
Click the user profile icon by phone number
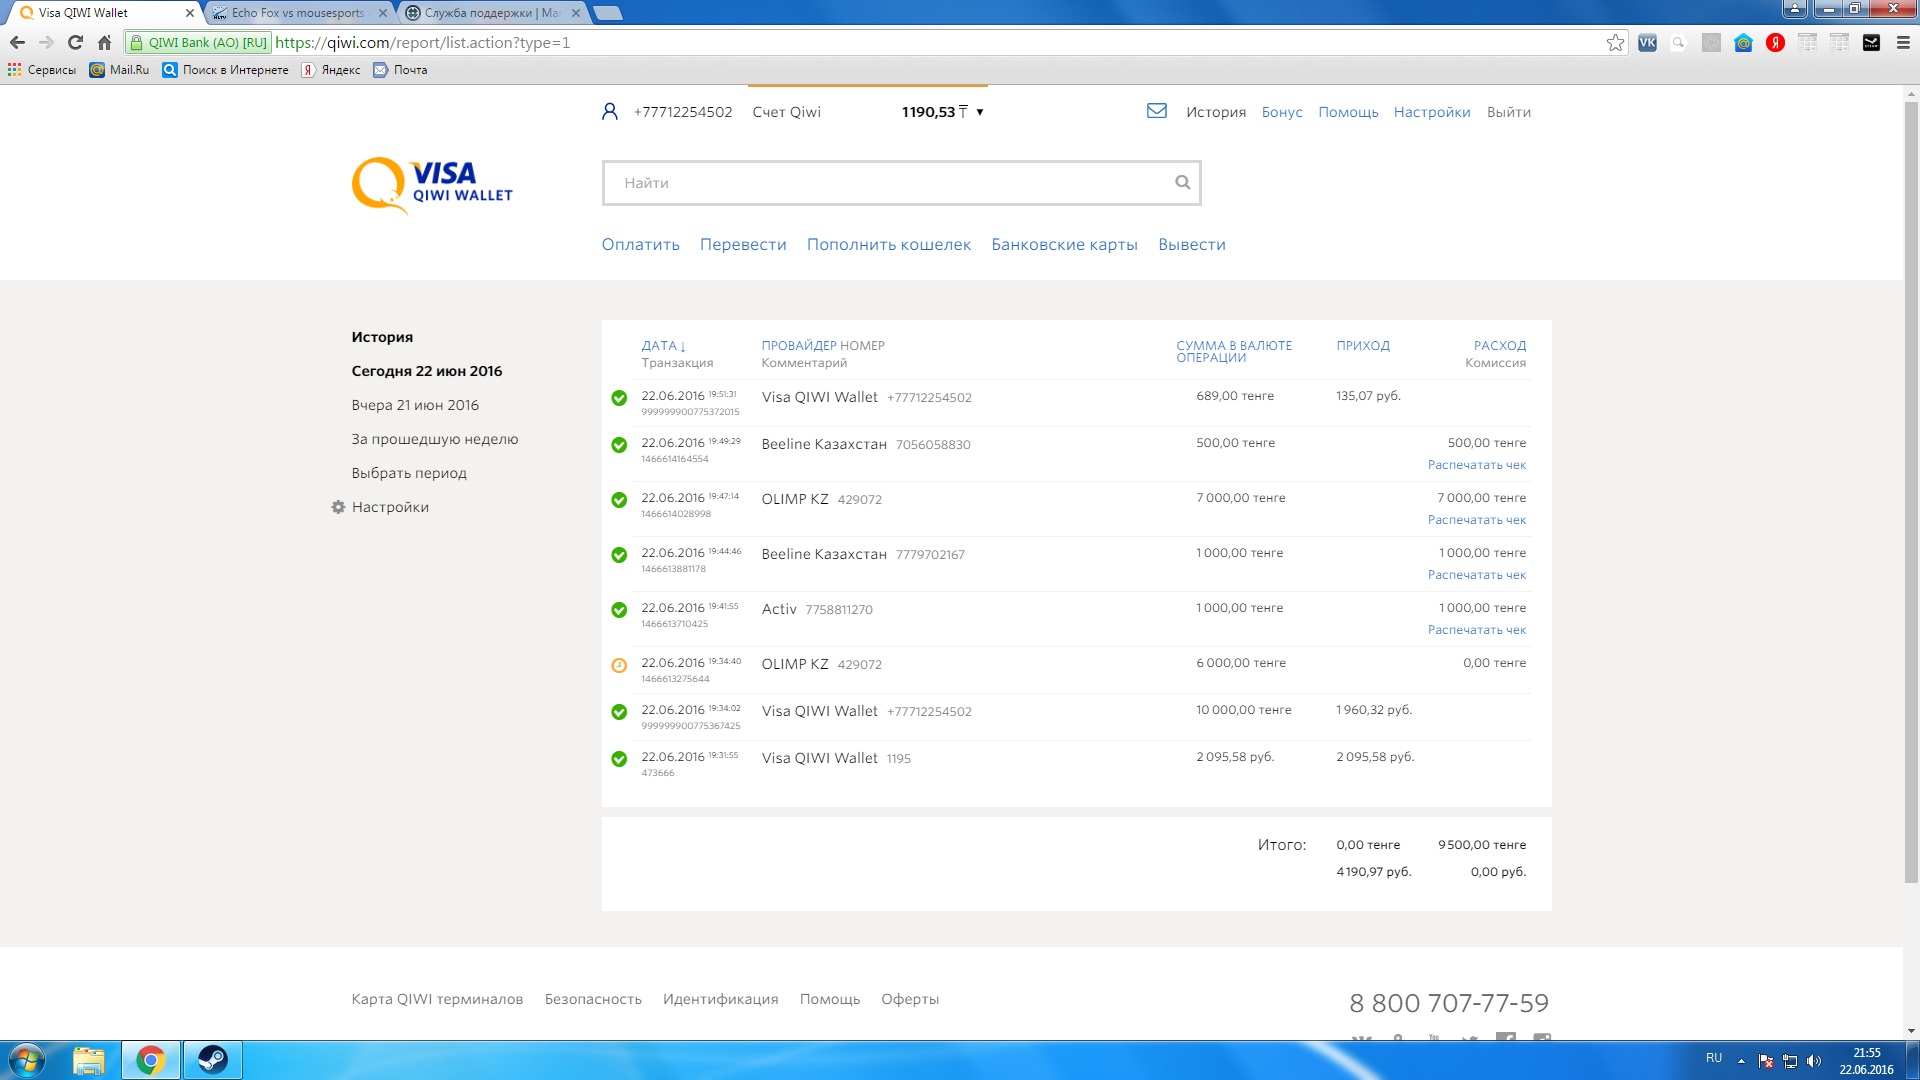point(609,112)
